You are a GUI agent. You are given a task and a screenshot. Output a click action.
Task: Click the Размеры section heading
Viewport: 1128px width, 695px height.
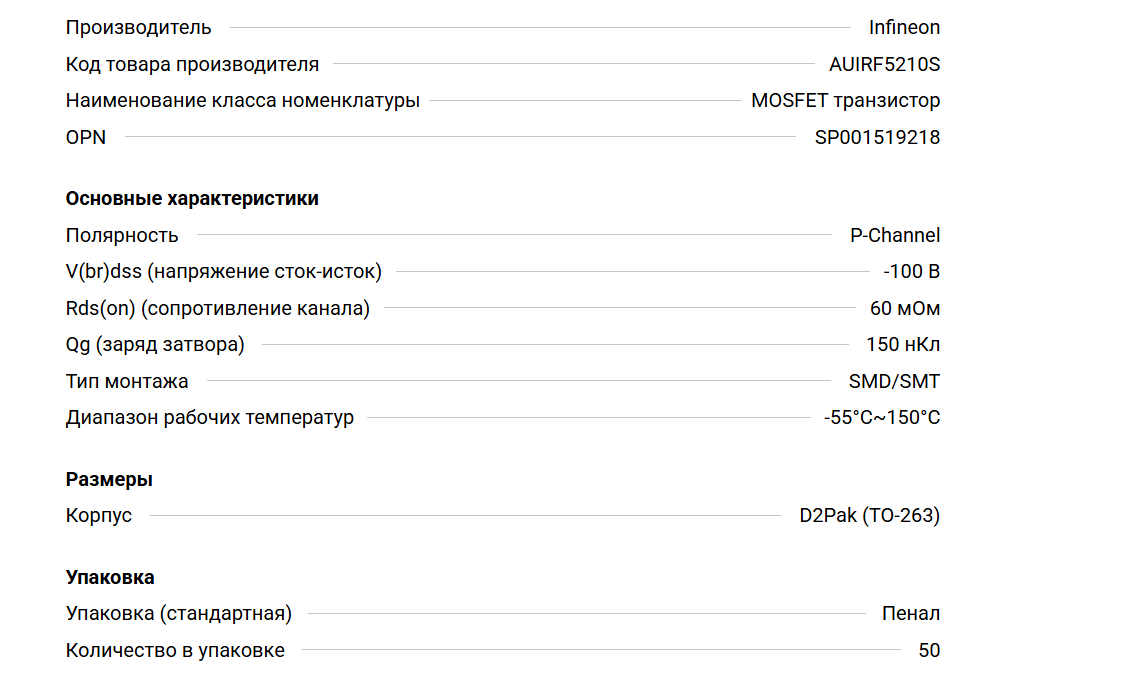coord(109,480)
